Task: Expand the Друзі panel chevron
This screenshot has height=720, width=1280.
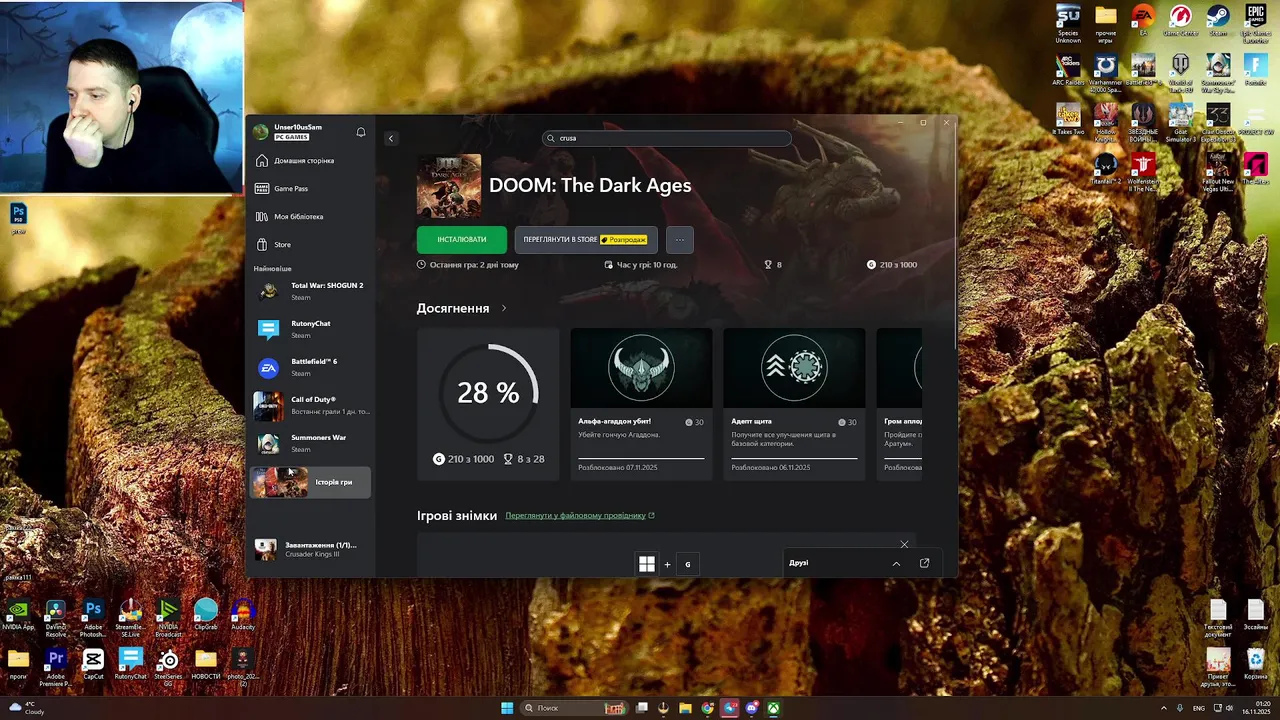Action: [896, 563]
